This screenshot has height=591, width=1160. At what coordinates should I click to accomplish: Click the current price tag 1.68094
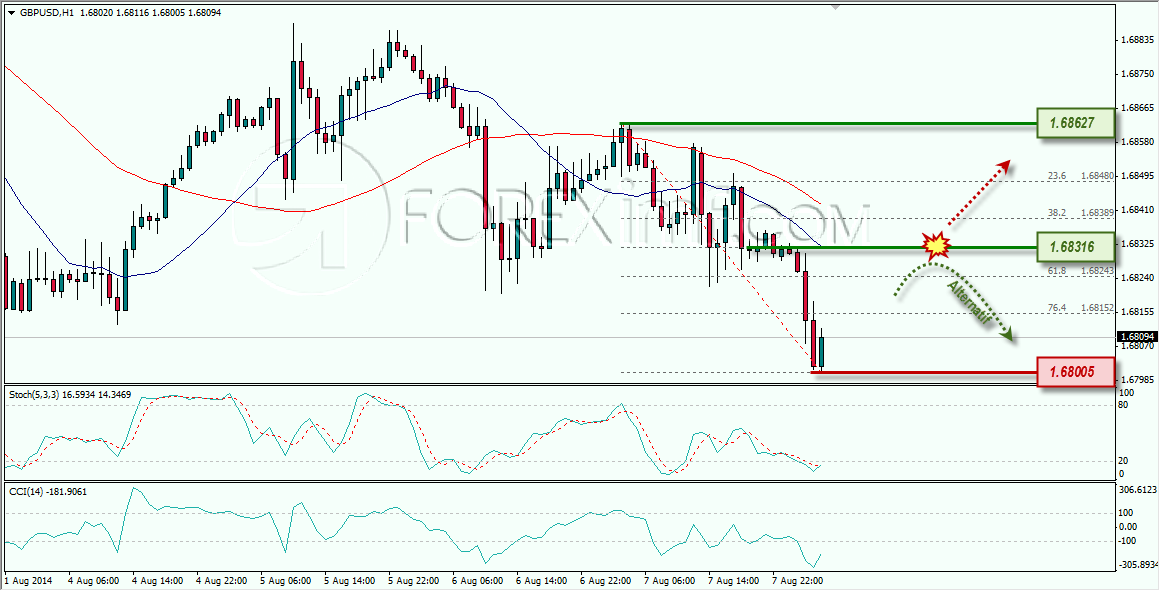(x=1136, y=337)
